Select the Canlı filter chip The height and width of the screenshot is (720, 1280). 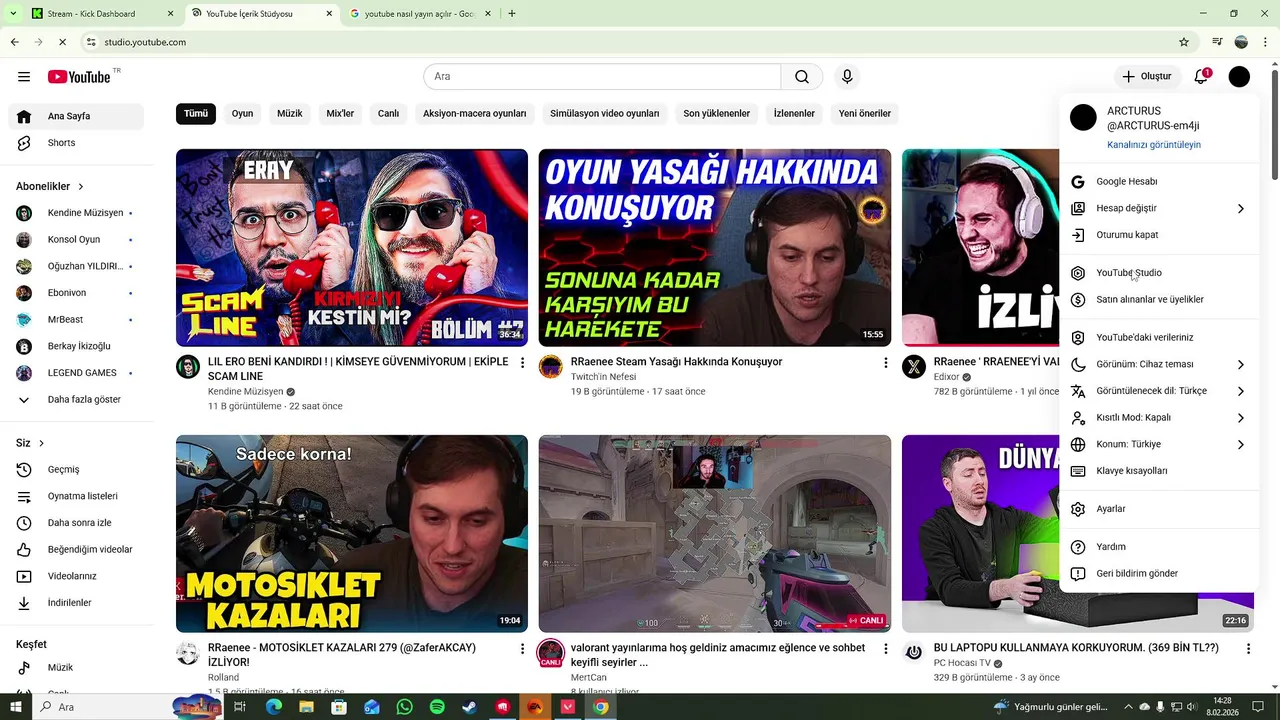(388, 114)
